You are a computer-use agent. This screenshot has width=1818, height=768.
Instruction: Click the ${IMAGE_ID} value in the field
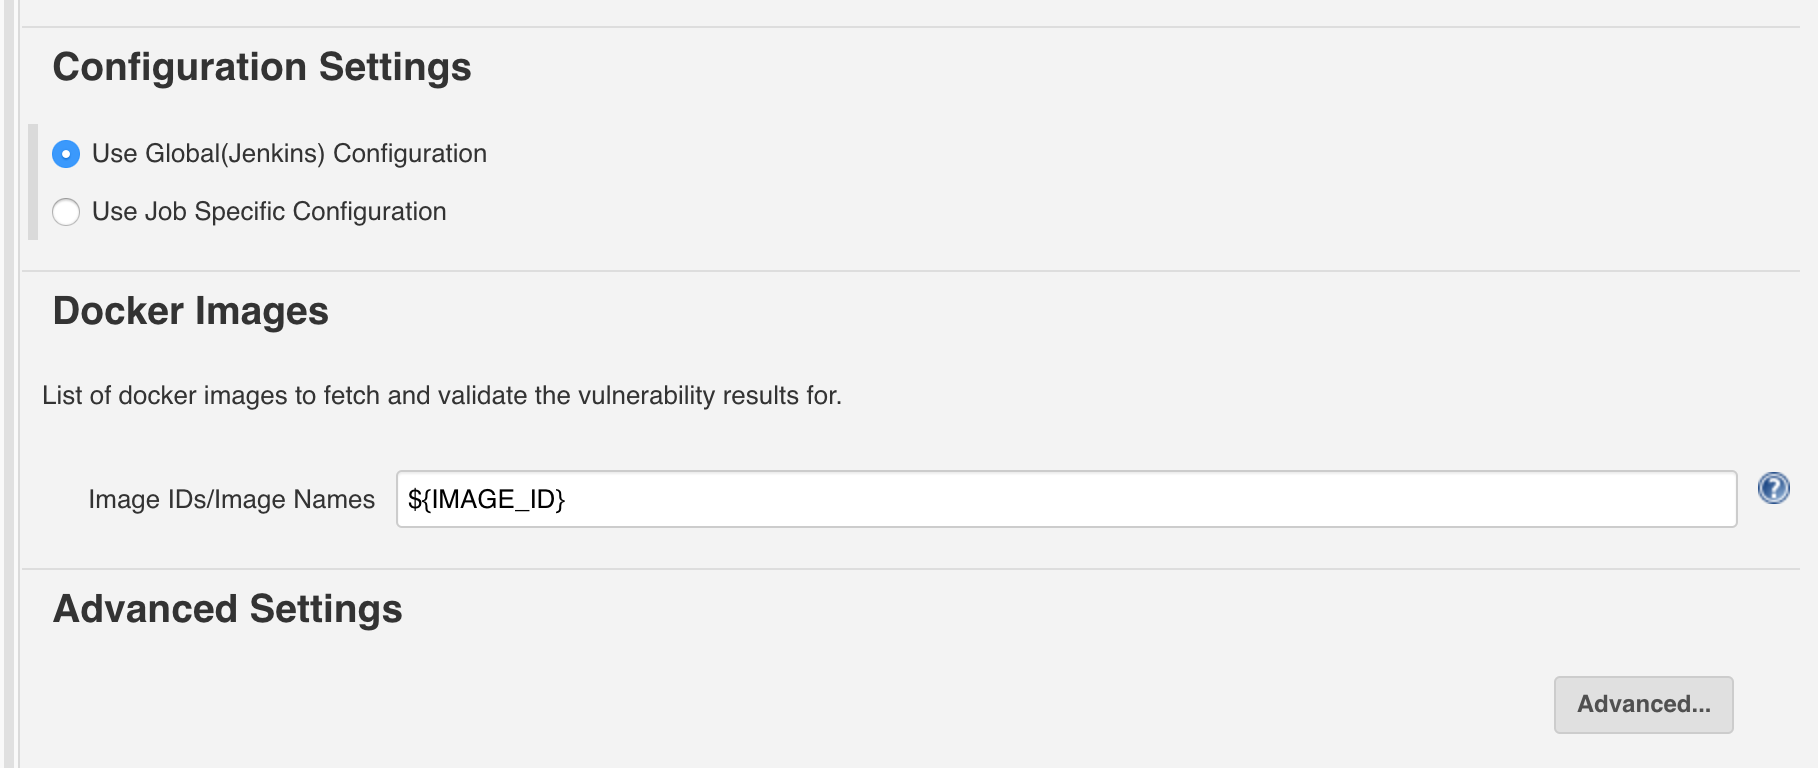[x=486, y=499]
